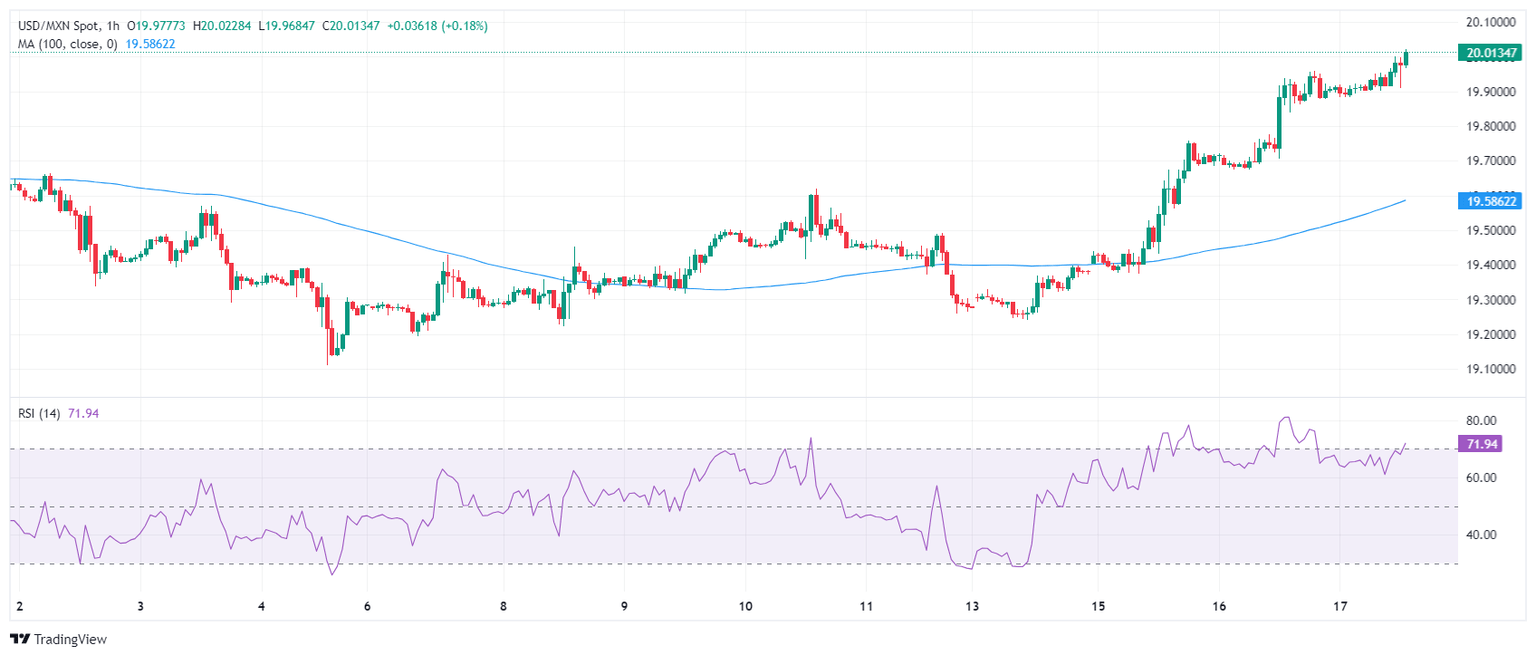Click the 20.10000 price axis label
The height and width of the screenshot is (657, 1536).
coord(1486,22)
